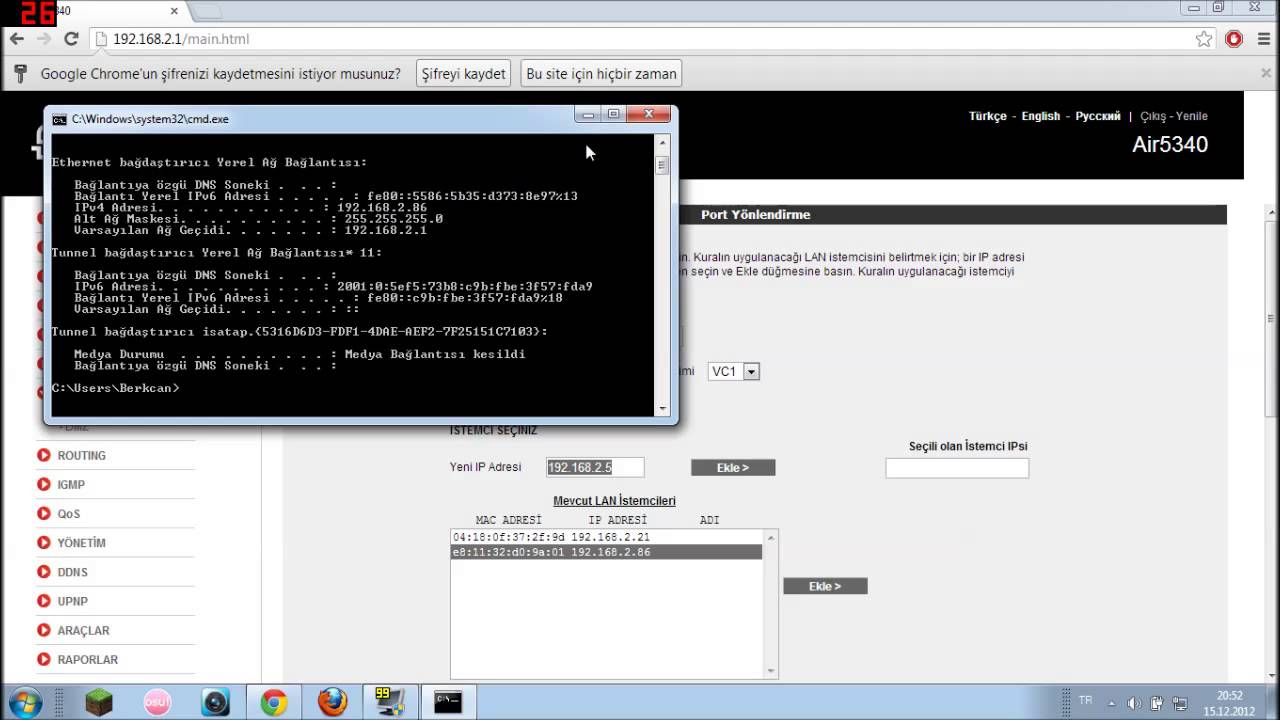The height and width of the screenshot is (720, 1280).
Task: Open the RAPORLAR menu section
Action: point(87,659)
